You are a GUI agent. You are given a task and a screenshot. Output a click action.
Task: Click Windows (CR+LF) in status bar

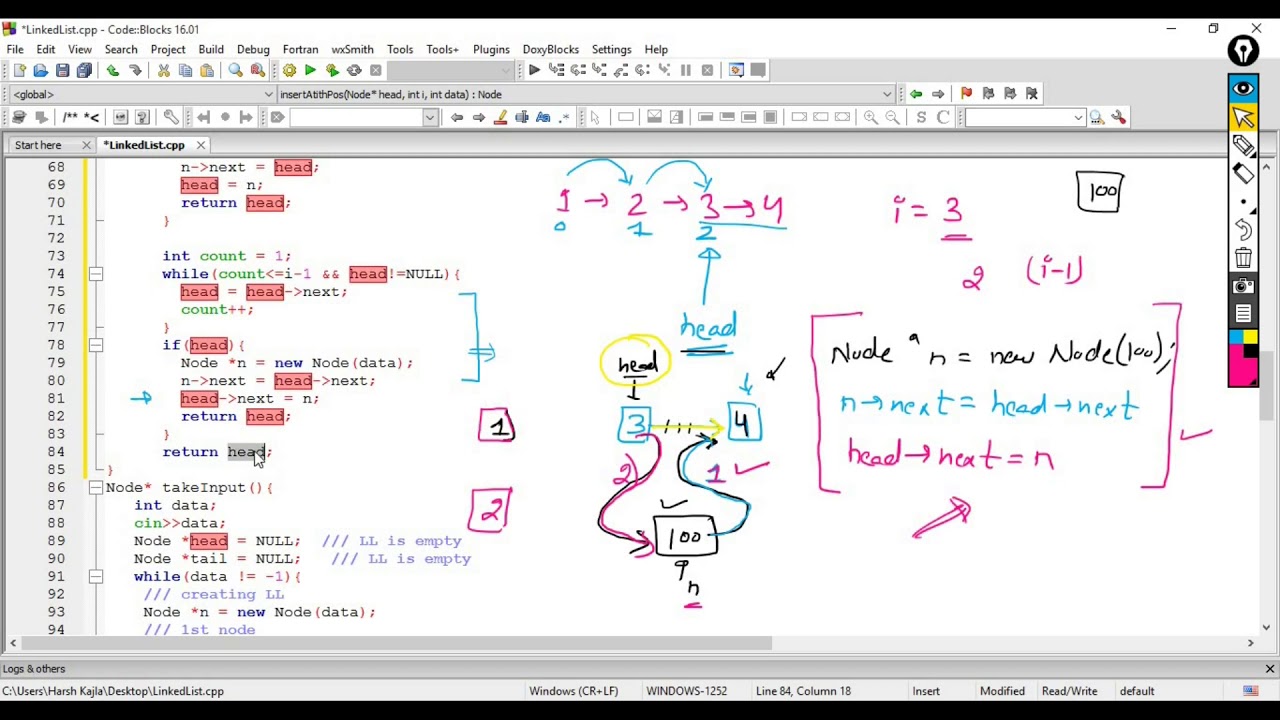(573, 691)
